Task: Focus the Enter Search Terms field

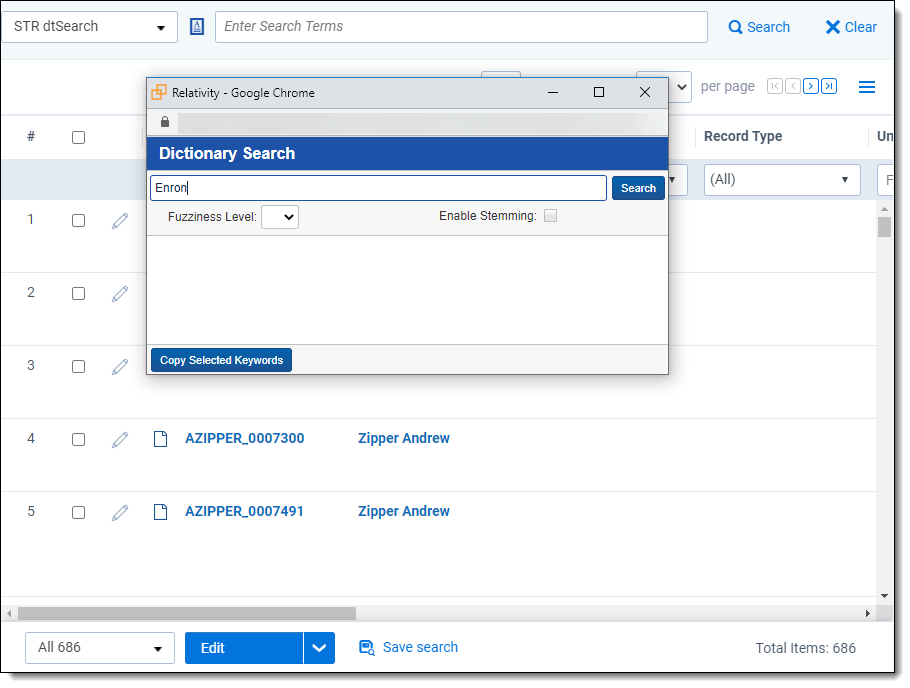Action: 461,27
